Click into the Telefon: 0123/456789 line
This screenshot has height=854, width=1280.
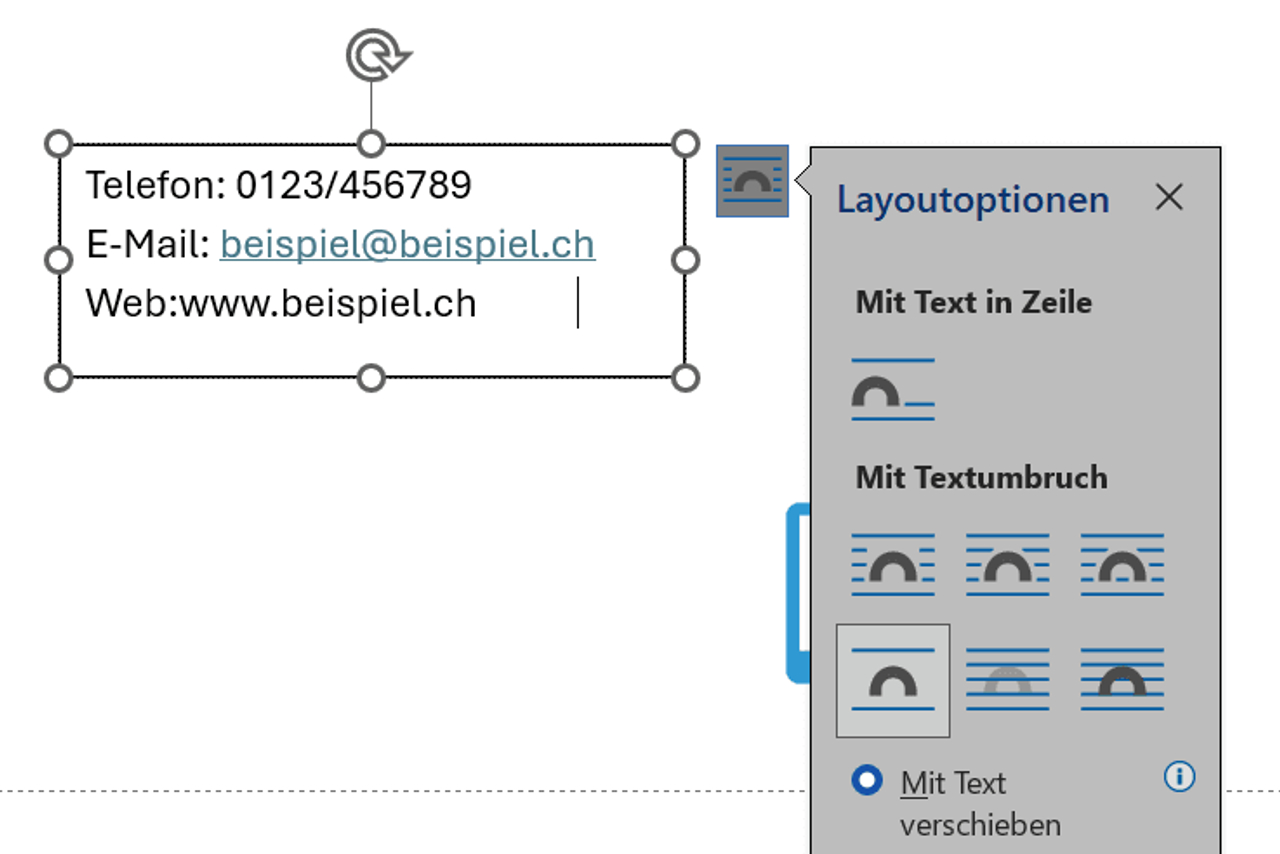[x=278, y=185]
